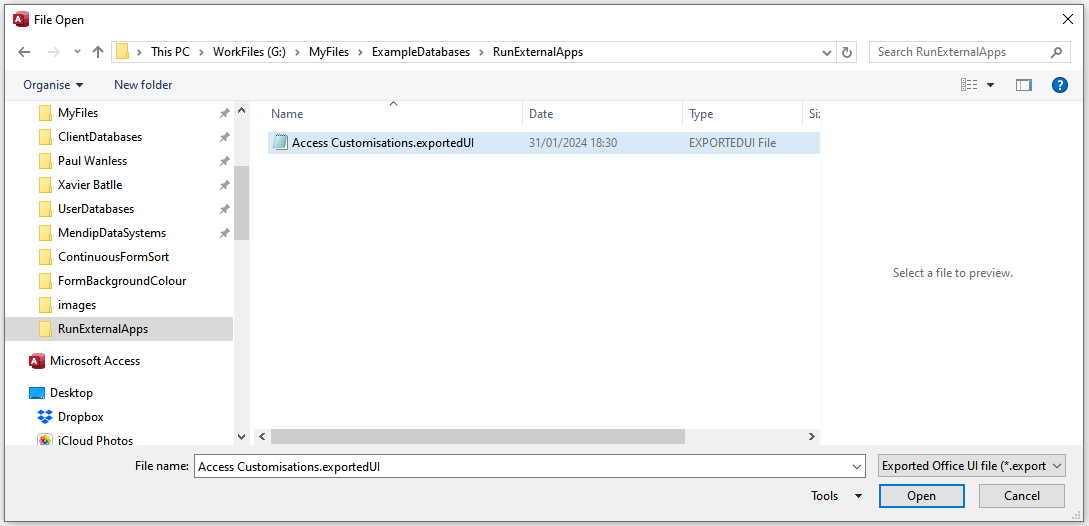Click the file date 31/01/2024 18:30
The height and width of the screenshot is (526, 1089).
click(x=573, y=143)
